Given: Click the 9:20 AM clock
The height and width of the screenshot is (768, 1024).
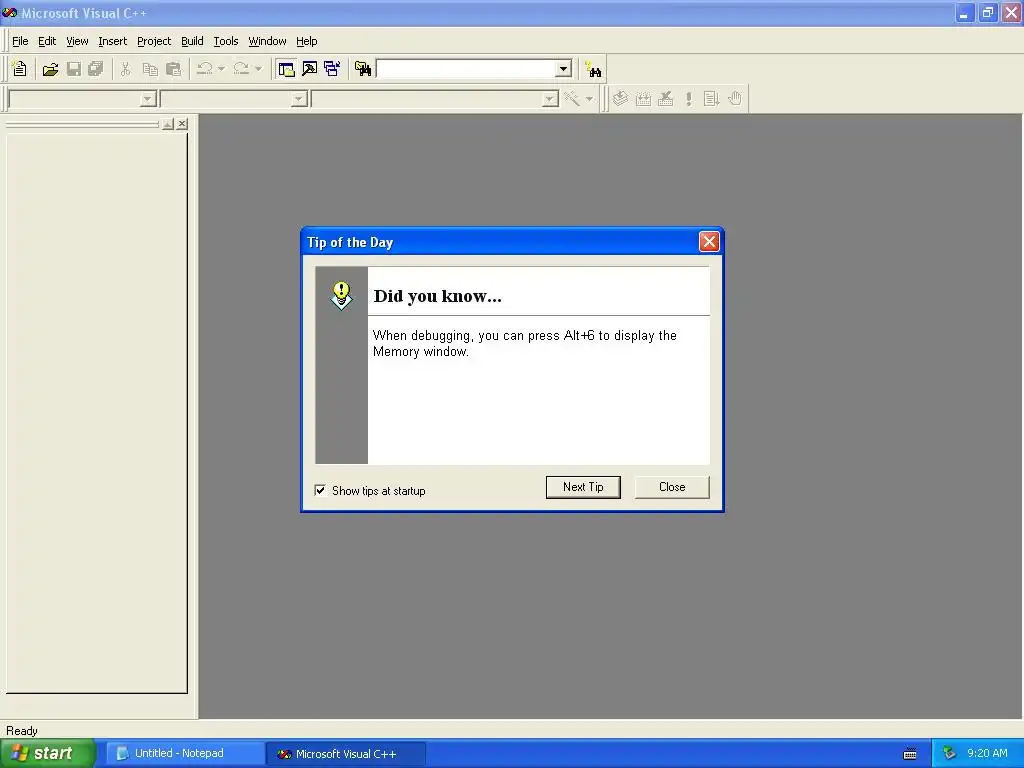Looking at the screenshot, I should pos(987,754).
